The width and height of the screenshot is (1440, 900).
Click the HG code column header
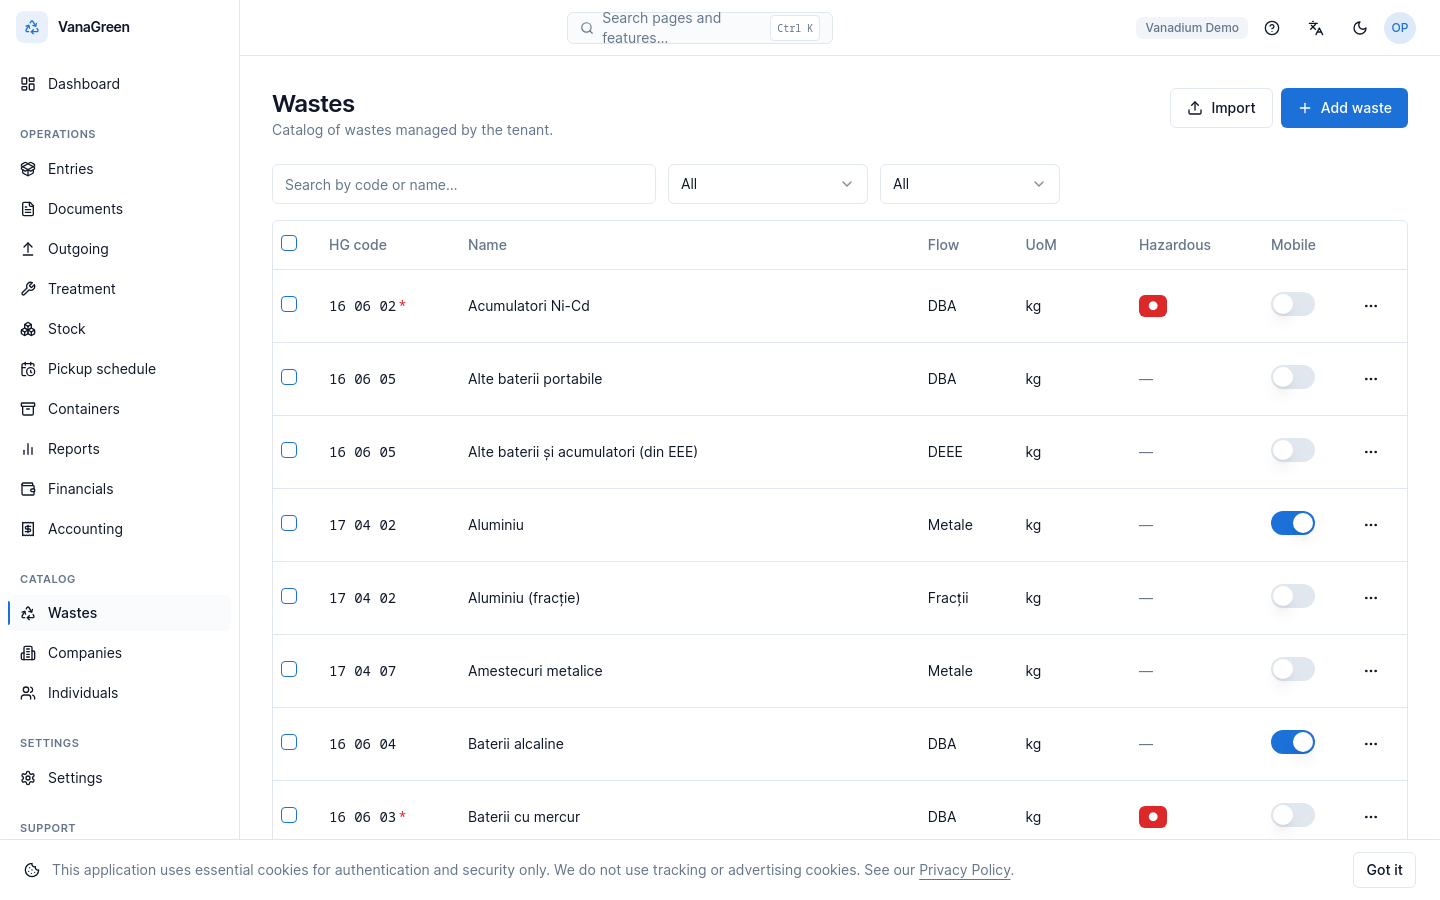(x=358, y=245)
